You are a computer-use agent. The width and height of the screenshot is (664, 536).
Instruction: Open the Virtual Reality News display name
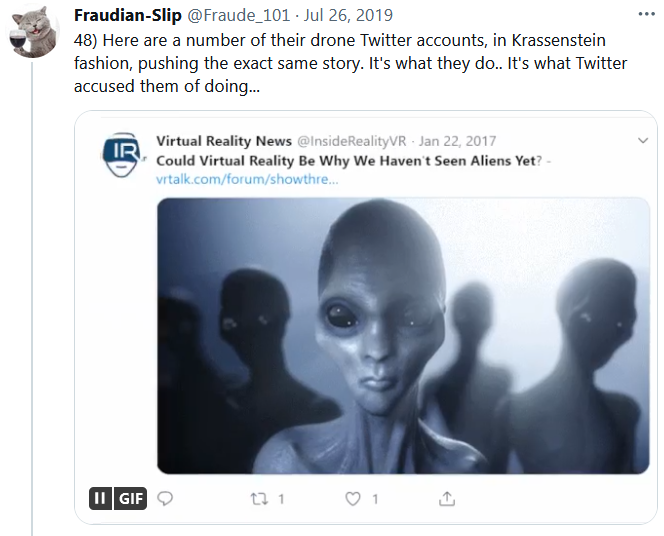click(224, 141)
